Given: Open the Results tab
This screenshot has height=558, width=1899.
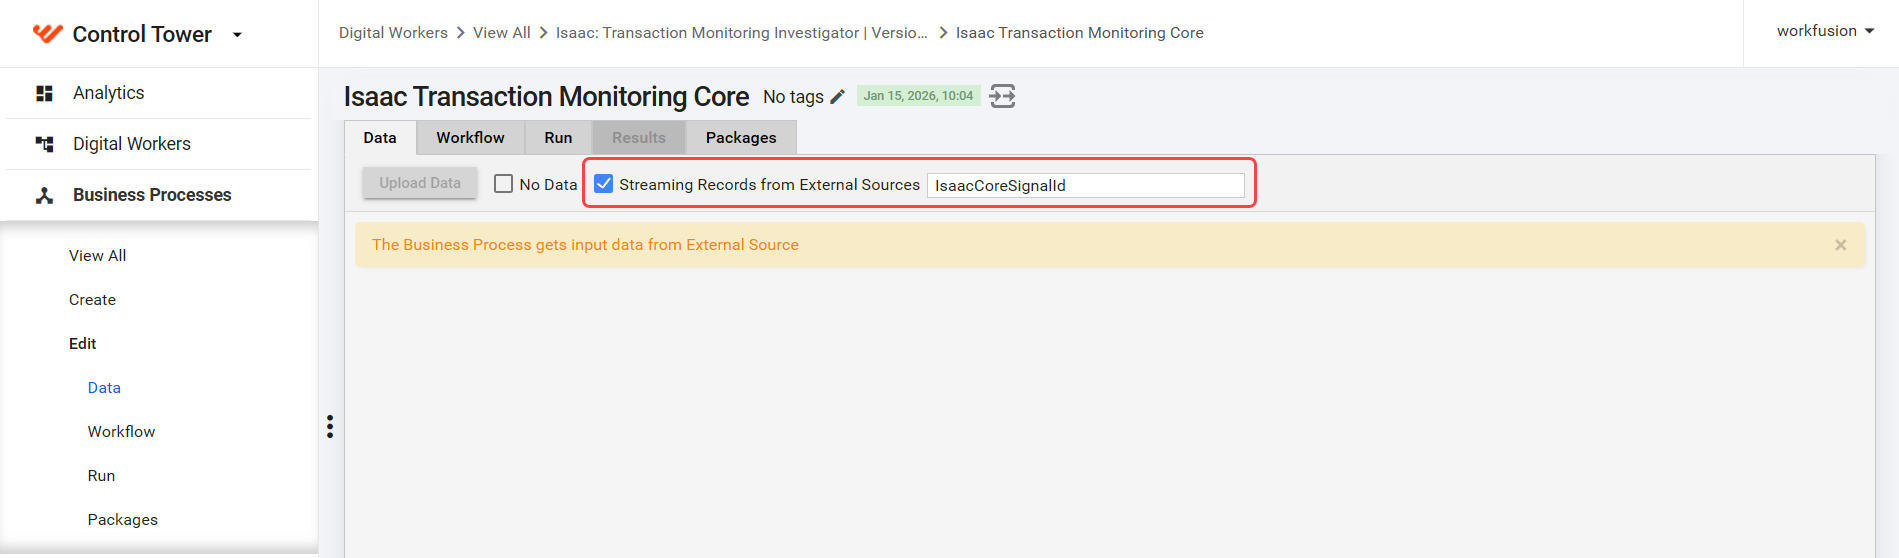Looking at the screenshot, I should click(x=639, y=138).
